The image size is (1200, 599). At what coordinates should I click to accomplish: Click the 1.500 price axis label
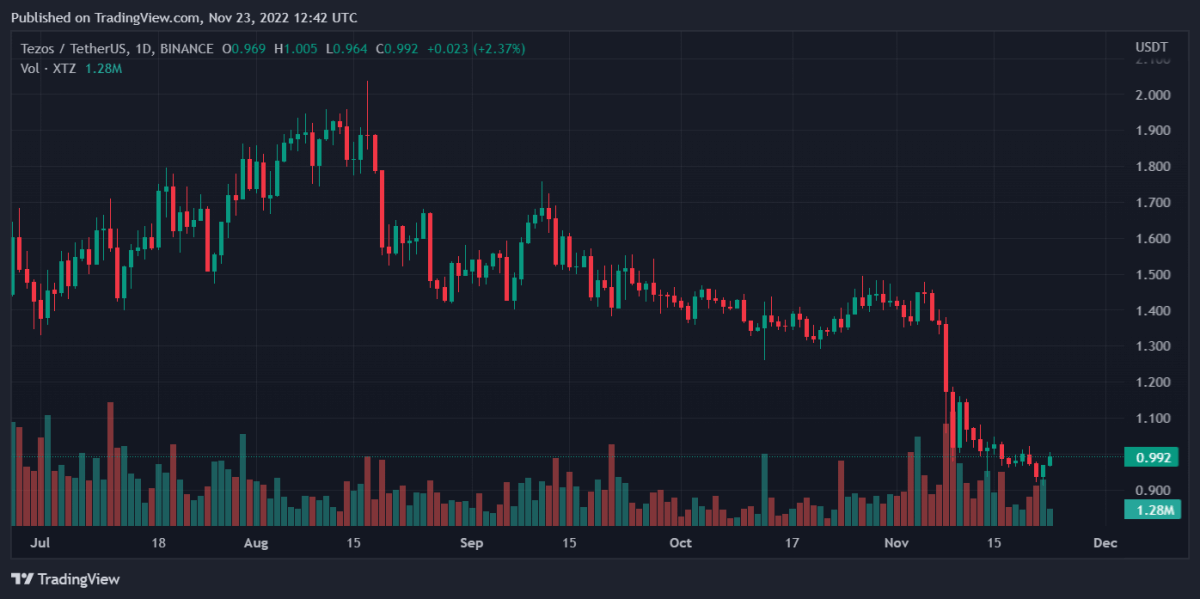click(1152, 275)
